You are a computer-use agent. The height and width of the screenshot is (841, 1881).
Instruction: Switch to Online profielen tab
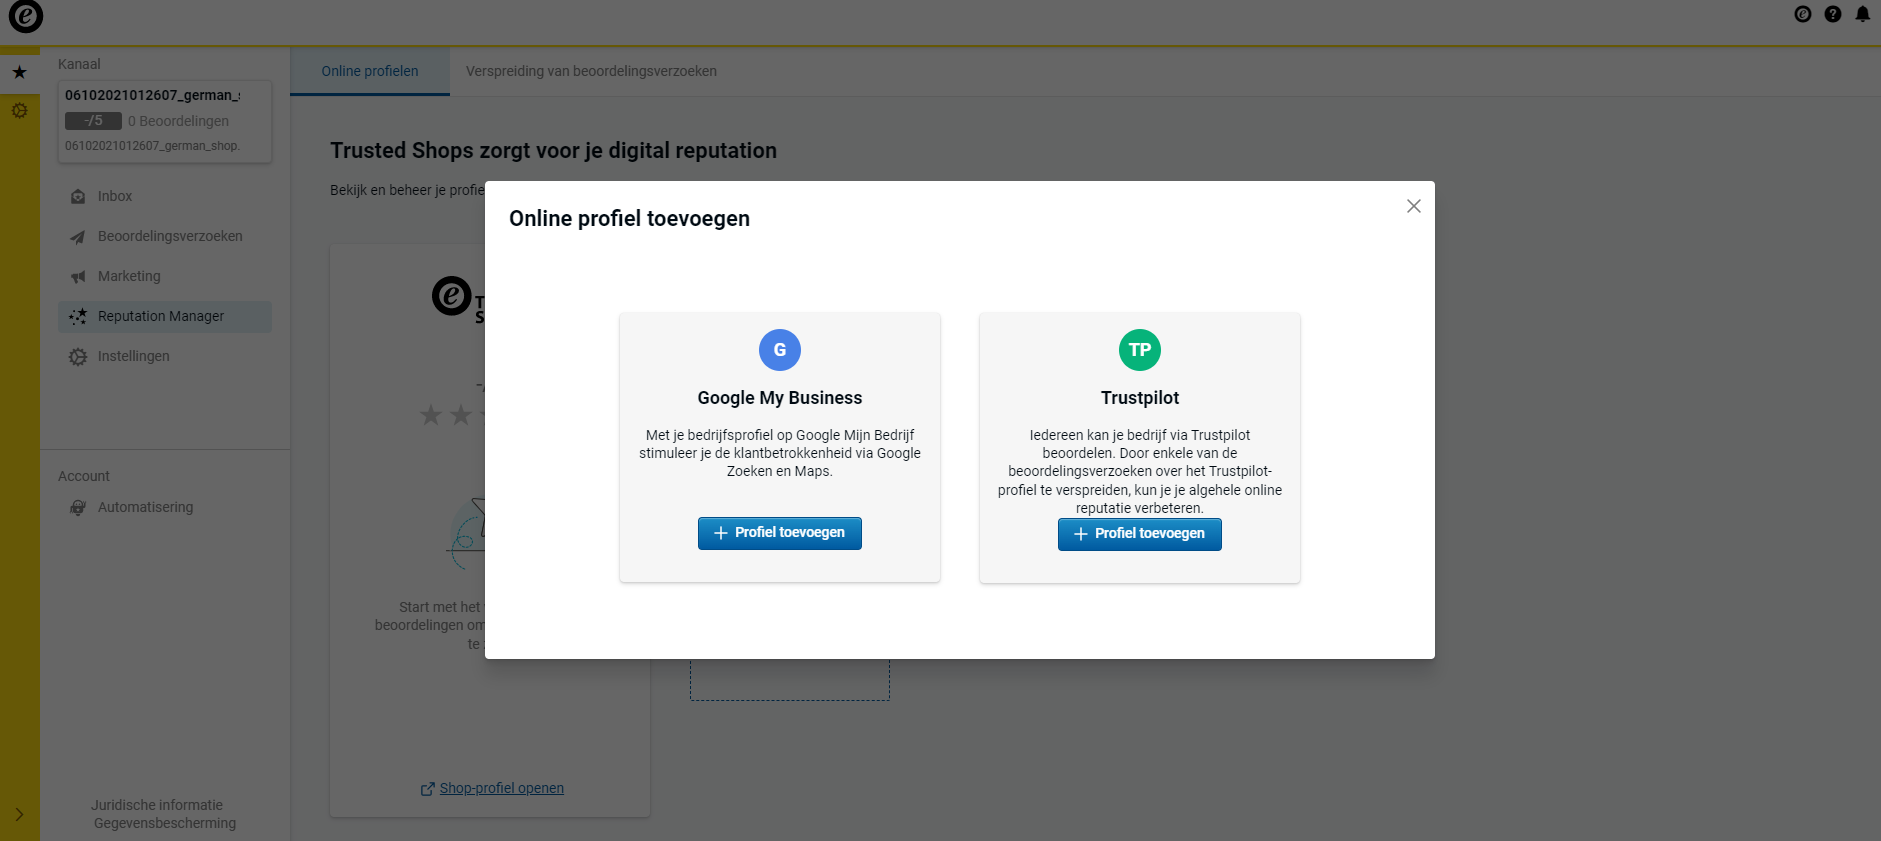coord(370,71)
